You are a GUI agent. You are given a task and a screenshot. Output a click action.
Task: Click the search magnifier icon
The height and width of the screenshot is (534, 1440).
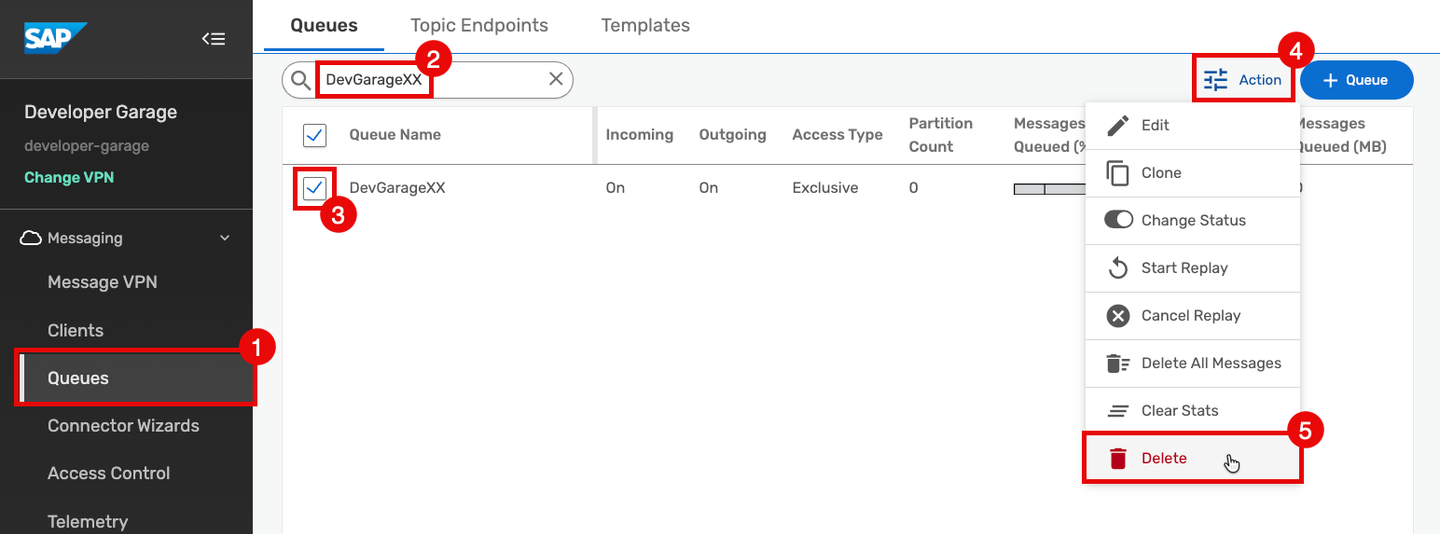point(300,79)
